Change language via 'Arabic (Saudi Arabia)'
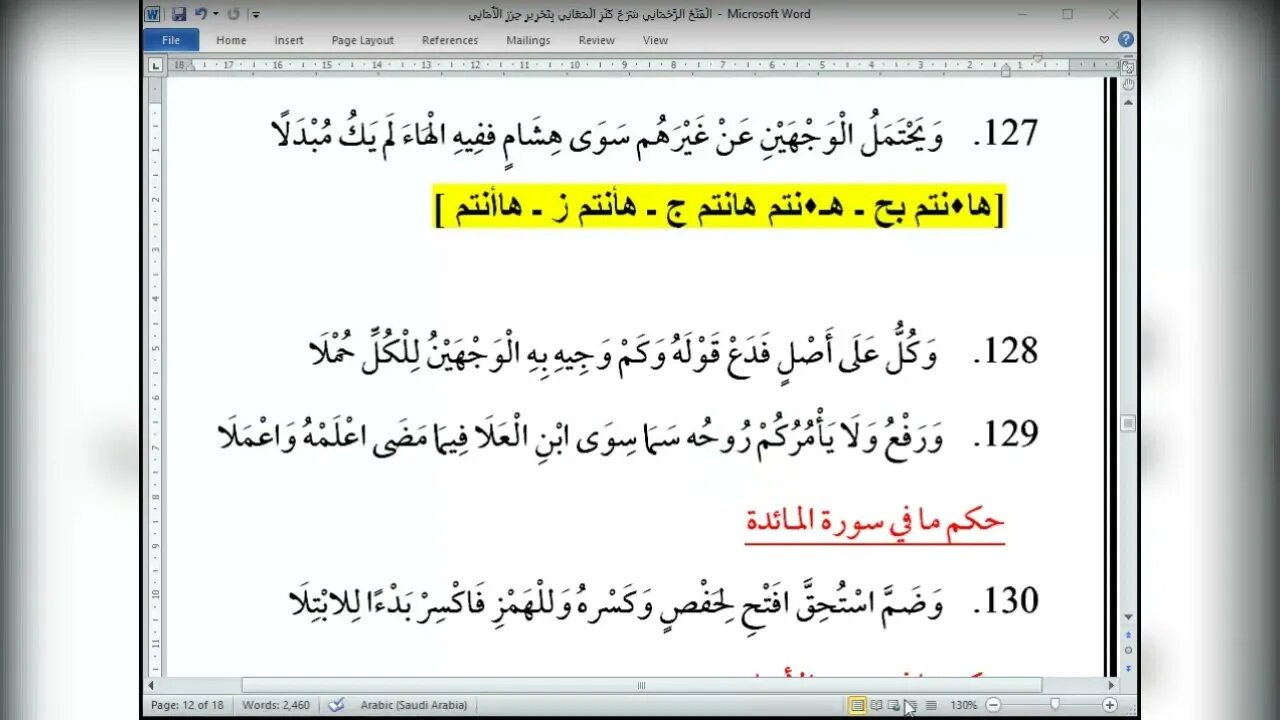Viewport: 1280px width, 720px height. [x=413, y=705]
